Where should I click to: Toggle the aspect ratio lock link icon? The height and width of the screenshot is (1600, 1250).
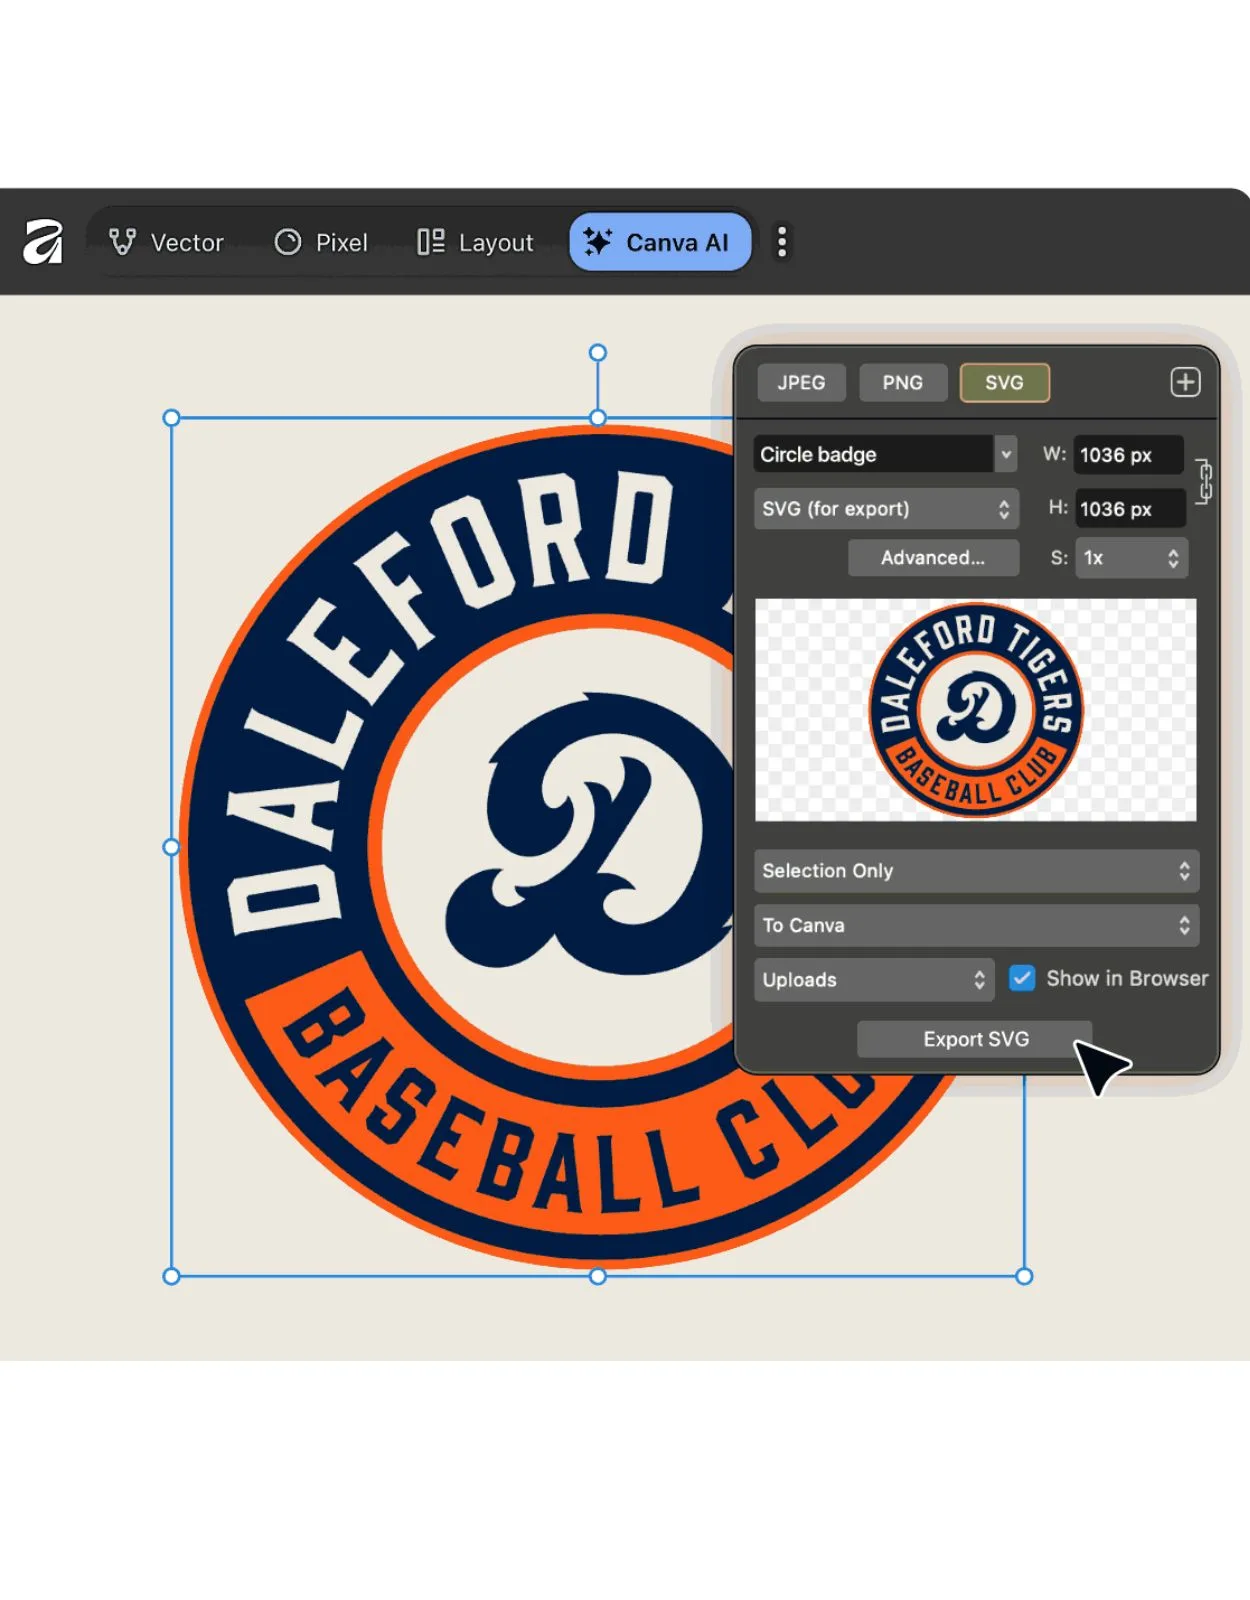point(1205,482)
